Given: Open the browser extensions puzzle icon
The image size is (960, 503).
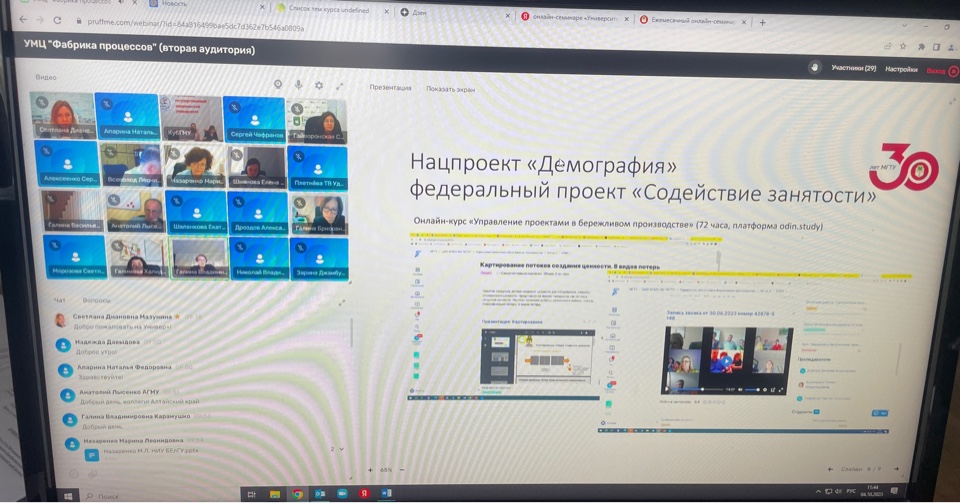Looking at the screenshot, I should [921, 47].
